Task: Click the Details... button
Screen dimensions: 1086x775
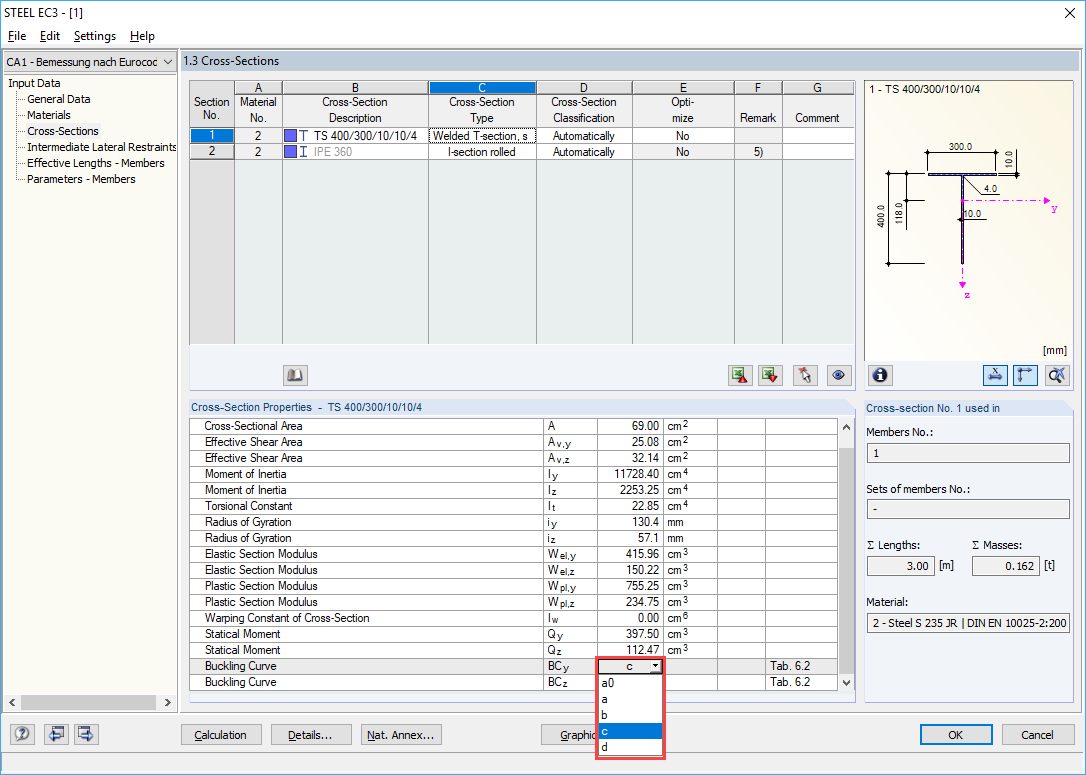Action: pos(311,735)
